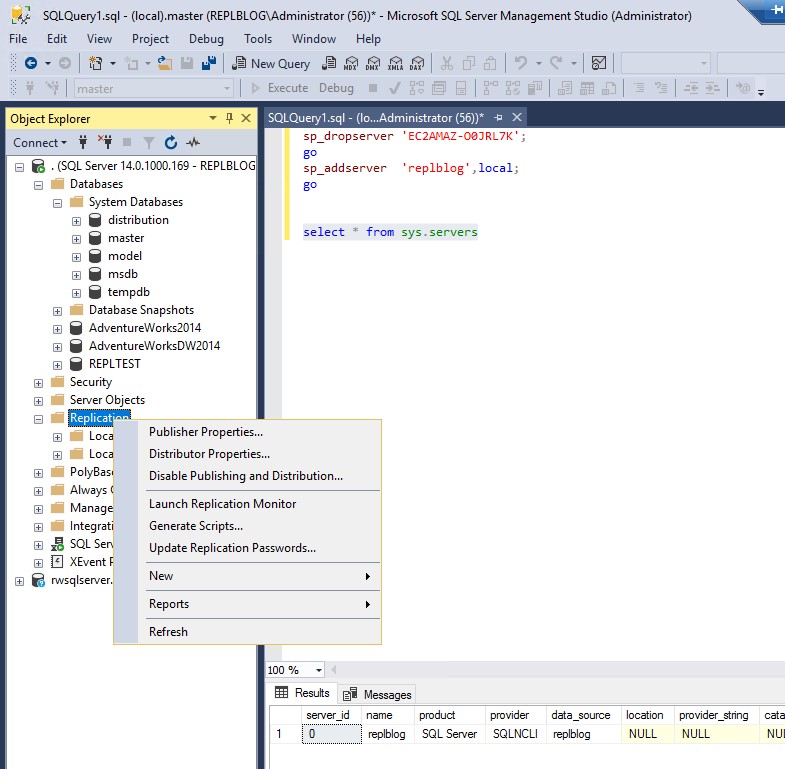Viewport: 785px width, 769px height.
Task: Click the New Query button
Action: (x=271, y=64)
